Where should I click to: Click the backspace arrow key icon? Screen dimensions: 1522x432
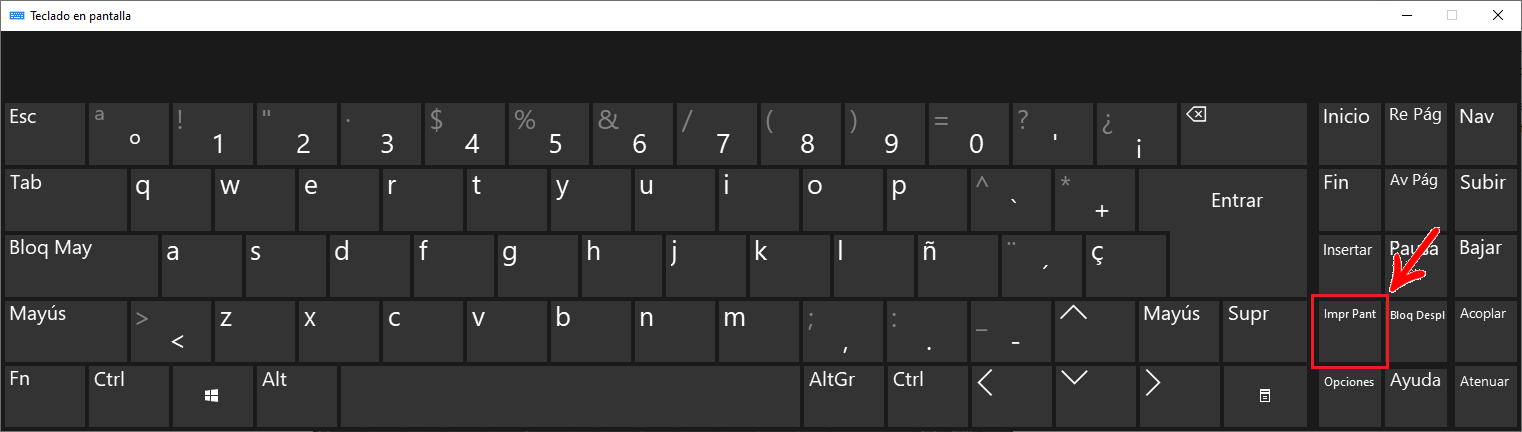[1196, 115]
